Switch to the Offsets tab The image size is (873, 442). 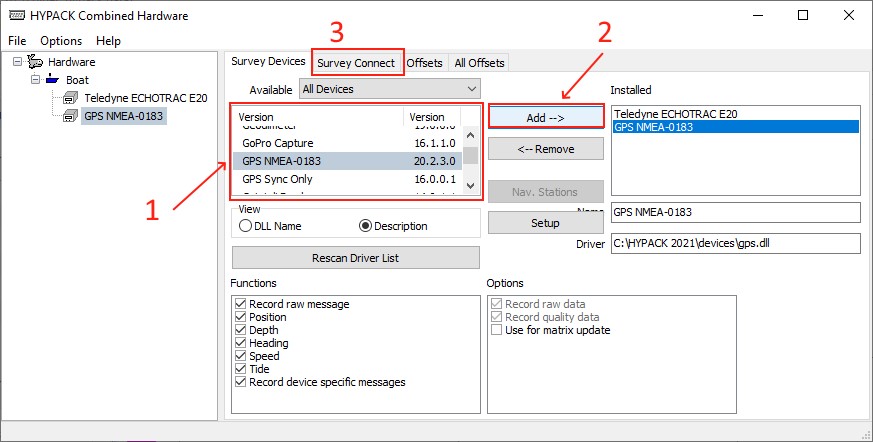pos(424,63)
